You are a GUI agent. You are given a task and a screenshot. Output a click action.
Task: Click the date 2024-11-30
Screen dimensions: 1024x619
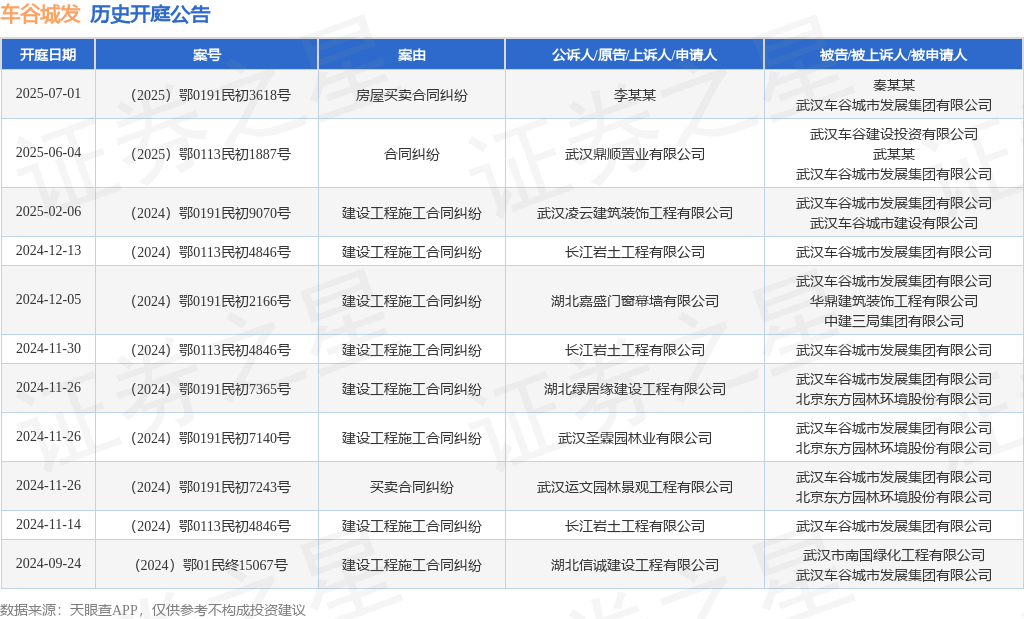(48, 348)
